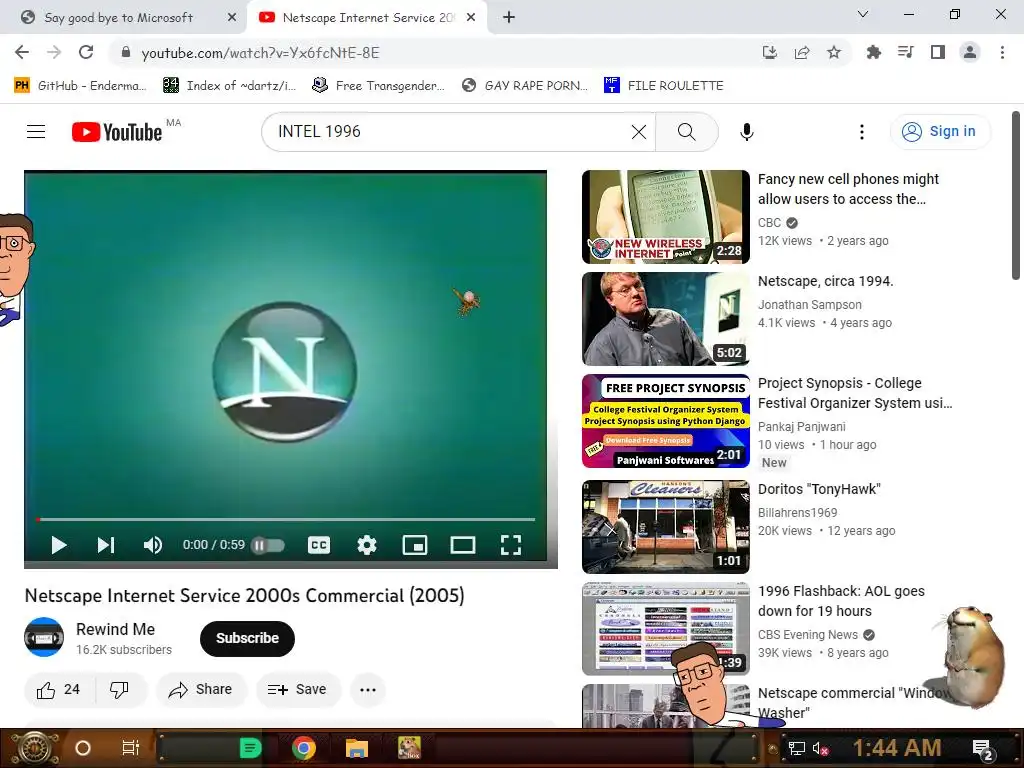This screenshot has height=768, width=1024.
Task: Click the video progress bar
Action: click(286, 519)
